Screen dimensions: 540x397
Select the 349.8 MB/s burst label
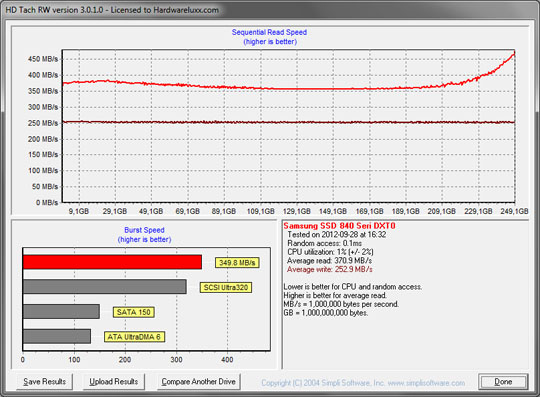[x=237, y=263]
